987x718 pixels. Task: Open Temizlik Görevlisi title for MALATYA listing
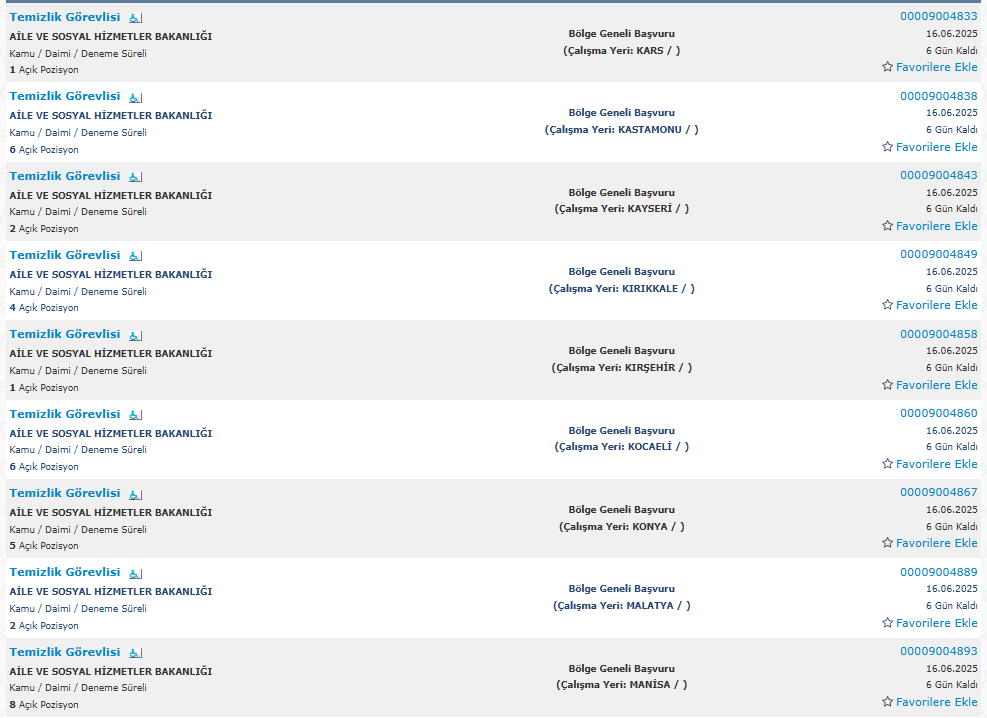tap(65, 572)
